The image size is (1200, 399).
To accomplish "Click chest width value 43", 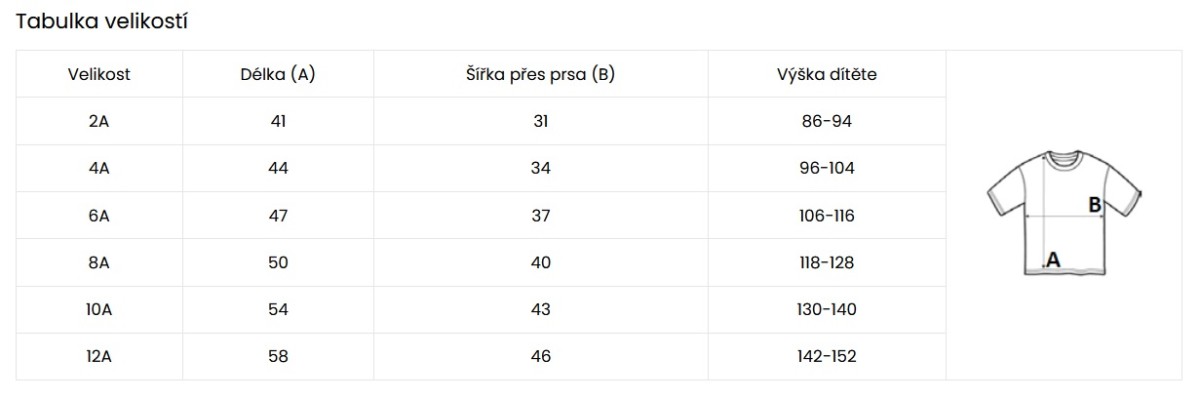I will [541, 309].
